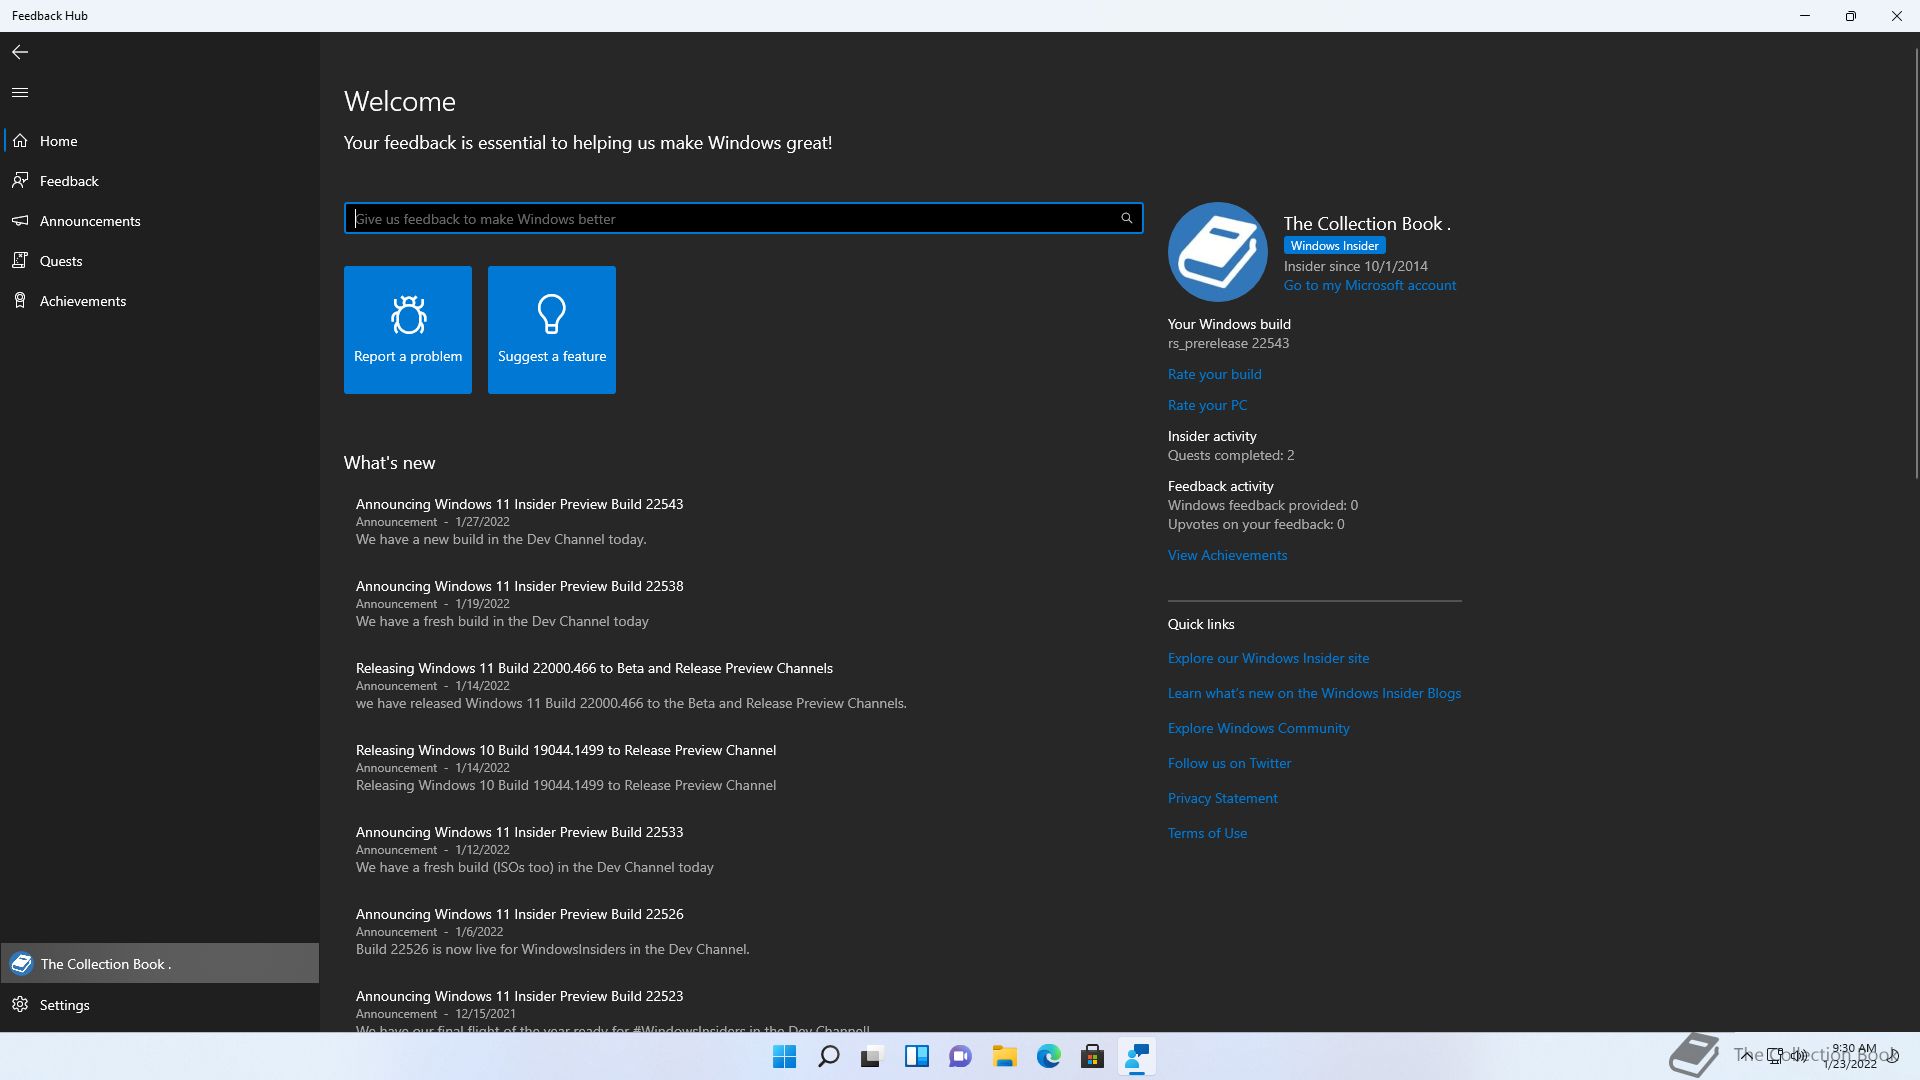The height and width of the screenshot is (1080, 1920).
Task: Open the Chat taskbar icon
Action: pos(961,1056)
